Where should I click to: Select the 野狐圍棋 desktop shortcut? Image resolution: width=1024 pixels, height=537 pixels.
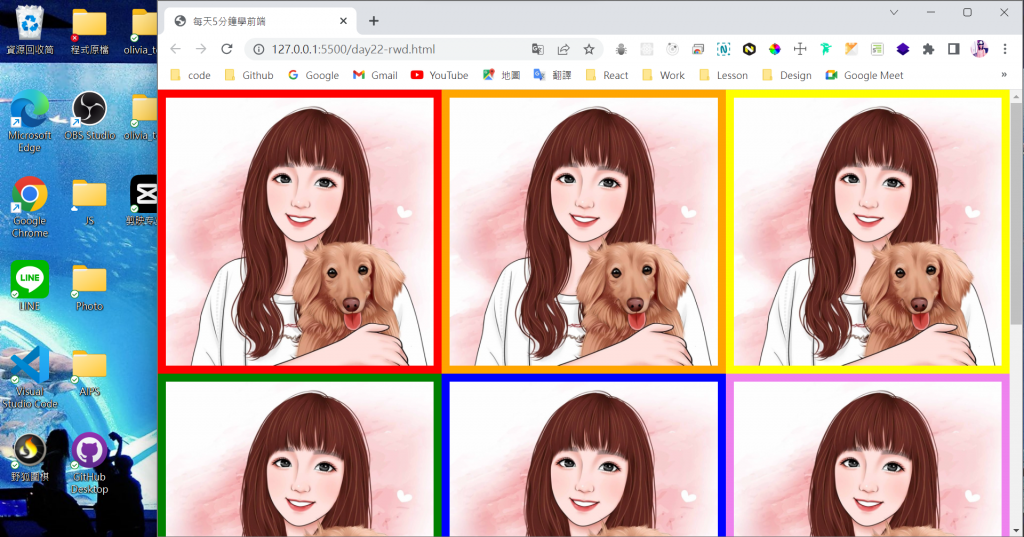(30, 457)
